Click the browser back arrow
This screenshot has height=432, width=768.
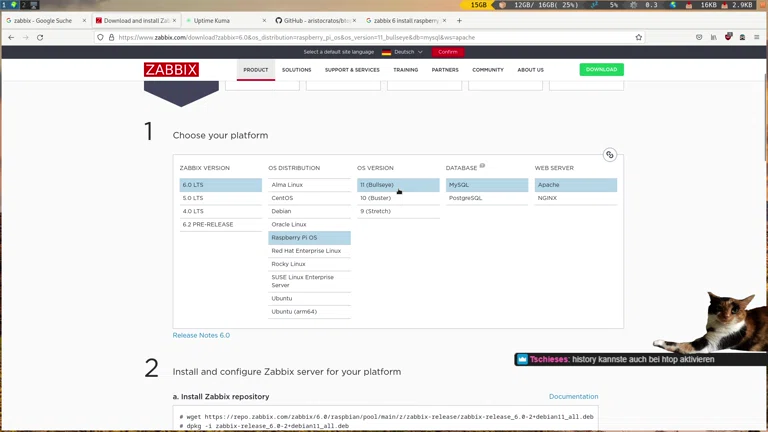[11, 37]
